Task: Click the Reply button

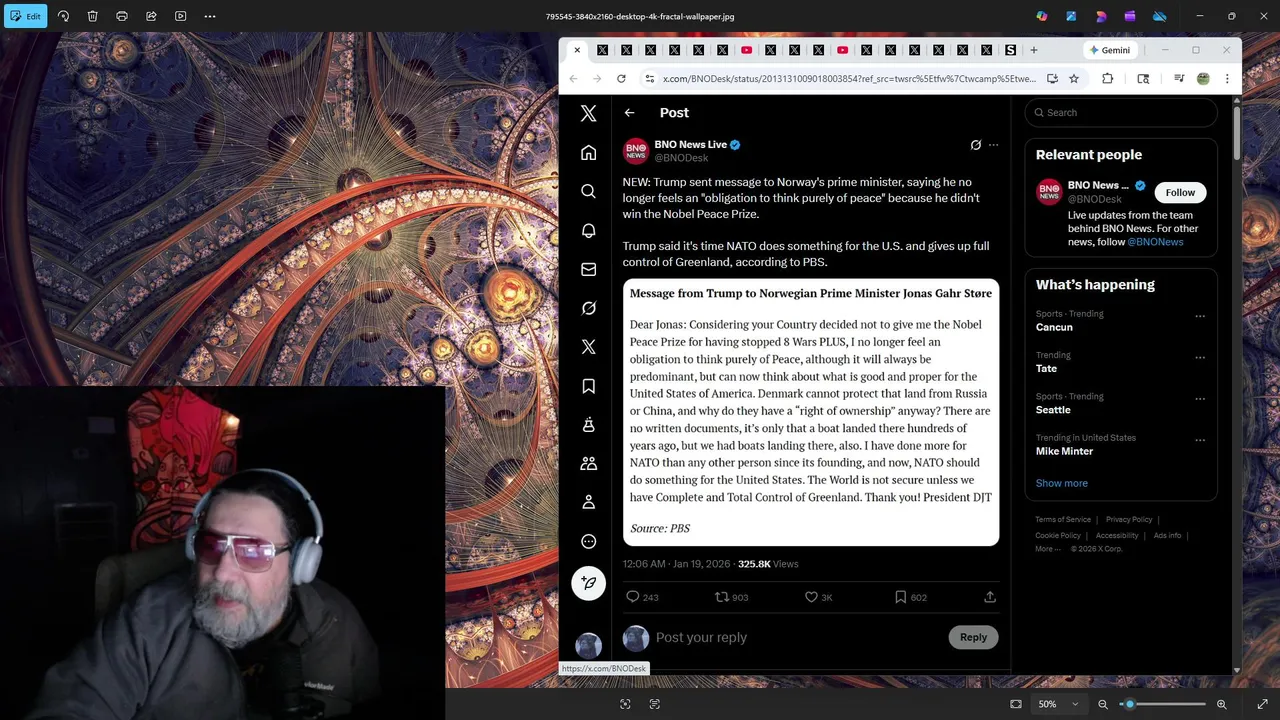Action: [x=973, y=637]
